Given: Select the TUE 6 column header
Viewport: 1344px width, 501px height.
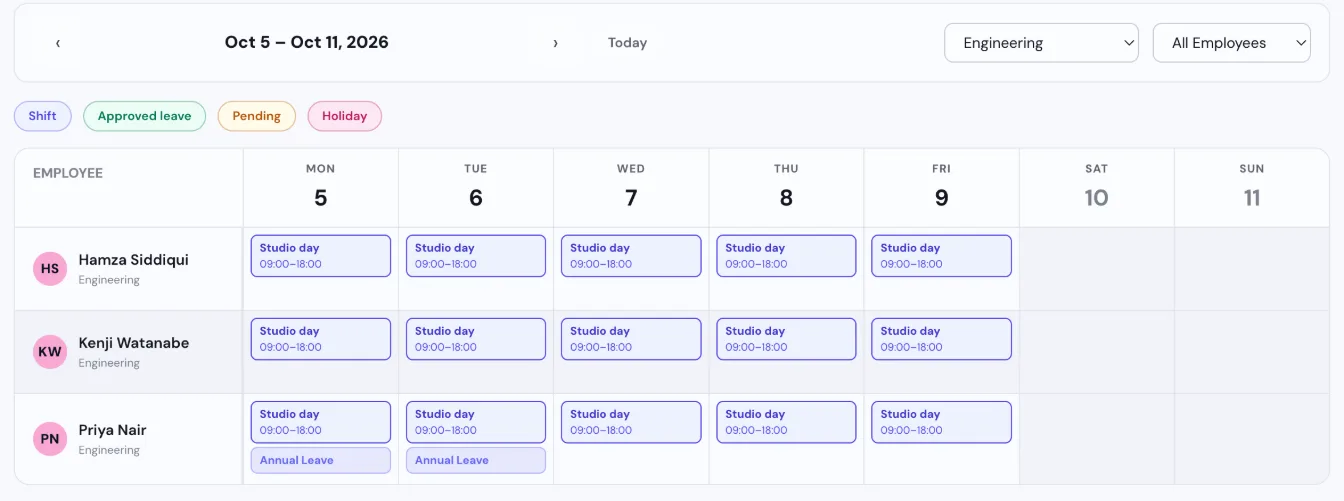Looking at the screenshot, I should (476, 187).
